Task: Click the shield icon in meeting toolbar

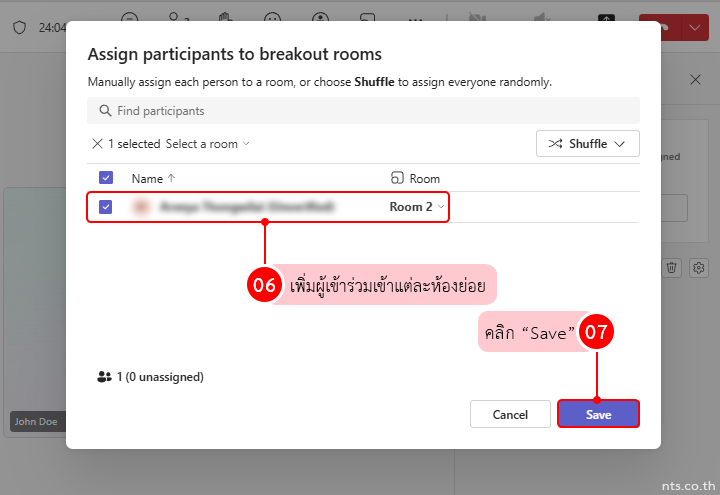Action: click(x=19, y=27)
